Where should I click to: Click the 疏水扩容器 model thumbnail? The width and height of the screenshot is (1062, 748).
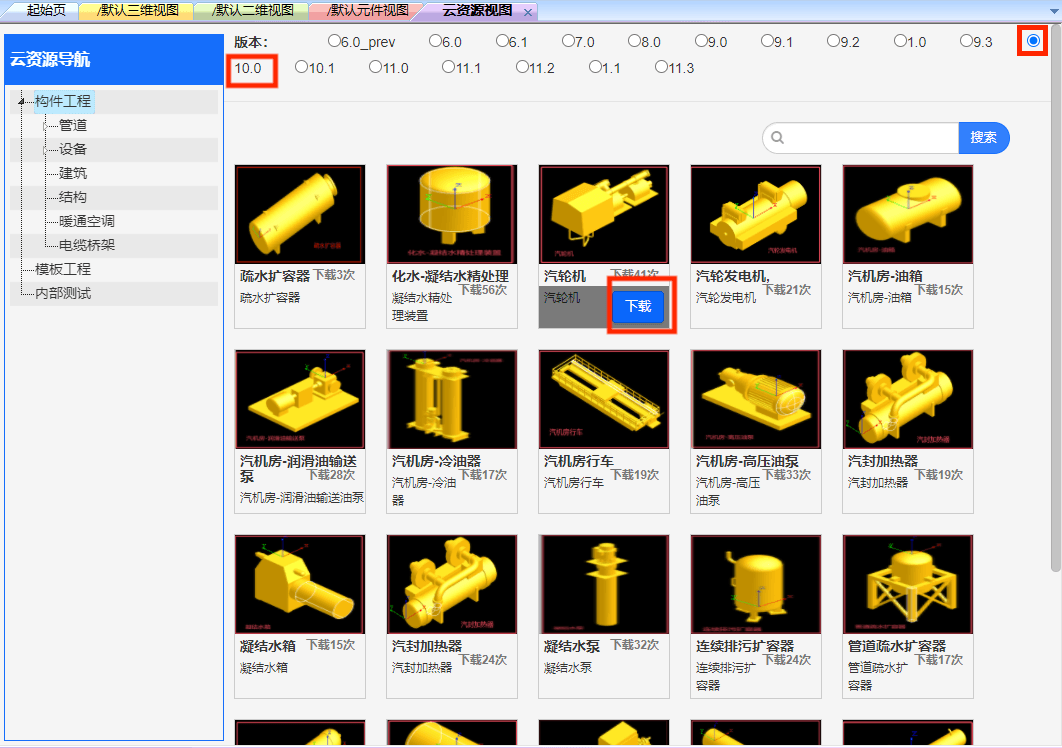point(299,214)
